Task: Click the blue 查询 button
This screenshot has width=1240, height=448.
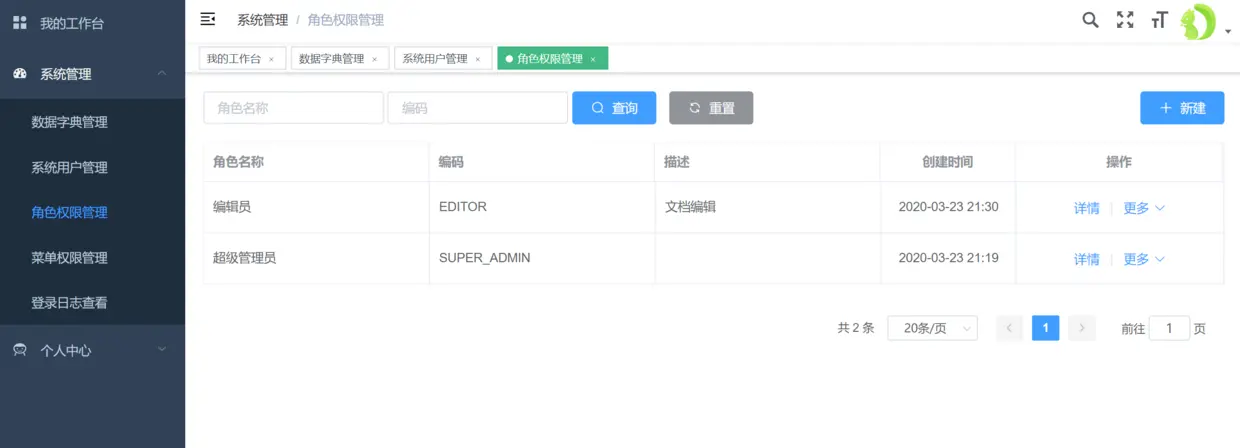Action: point(614,108)
